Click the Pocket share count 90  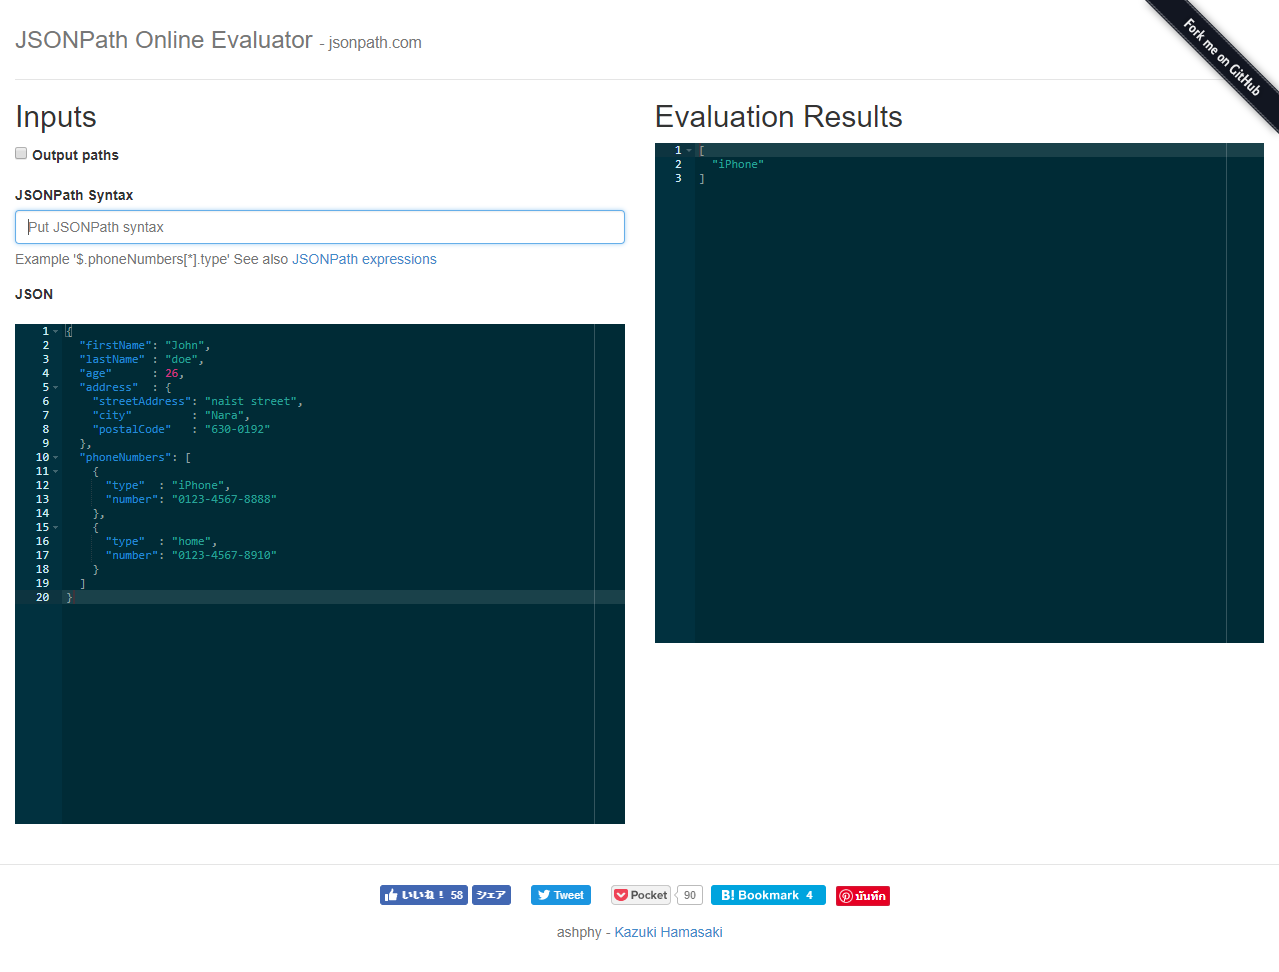click(x=689, y=896)
